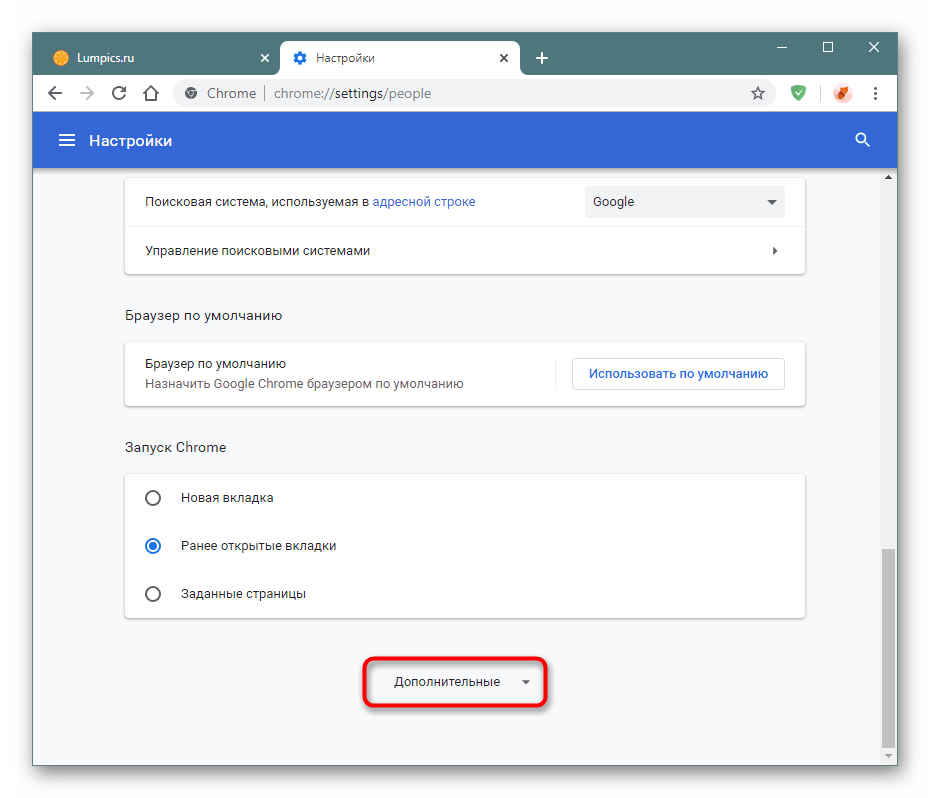Open the Google search engine dropdown
930x798 pixels.
(x=684, y=202)
